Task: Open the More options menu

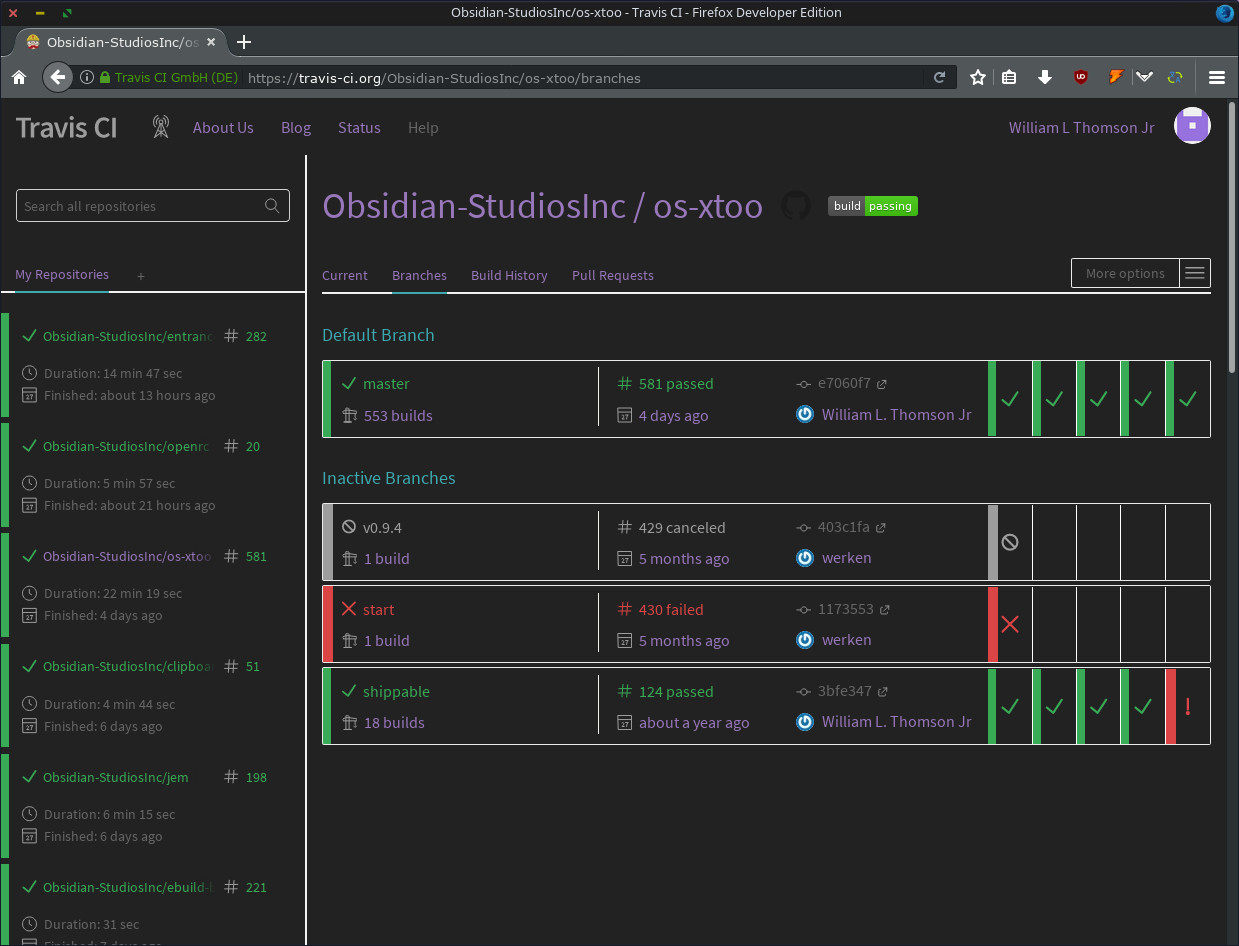Action: (x=1141, y=273)
